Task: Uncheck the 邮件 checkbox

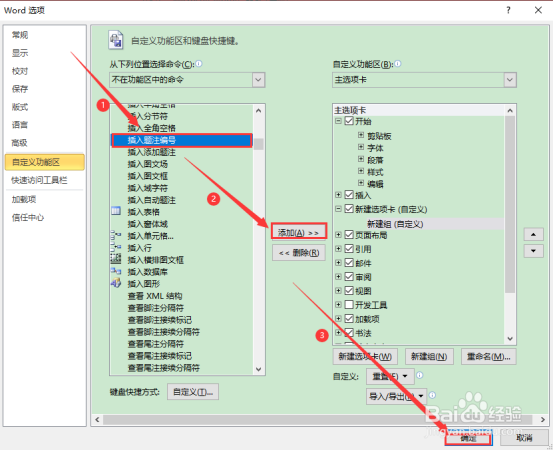Action: (349, 263)
